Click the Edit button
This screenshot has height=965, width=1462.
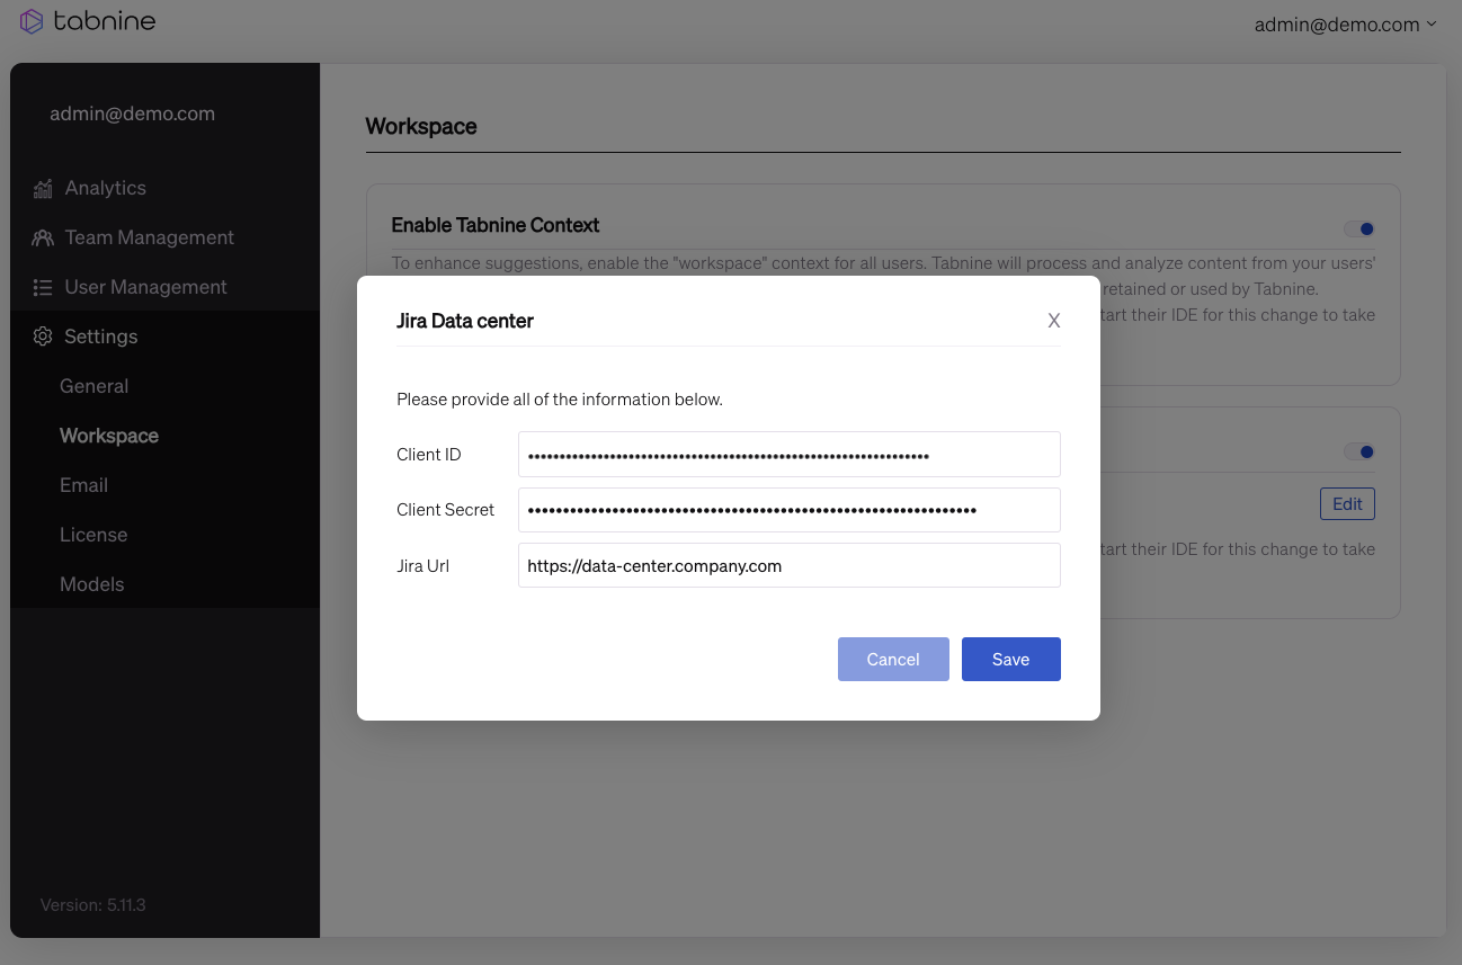1347,504
